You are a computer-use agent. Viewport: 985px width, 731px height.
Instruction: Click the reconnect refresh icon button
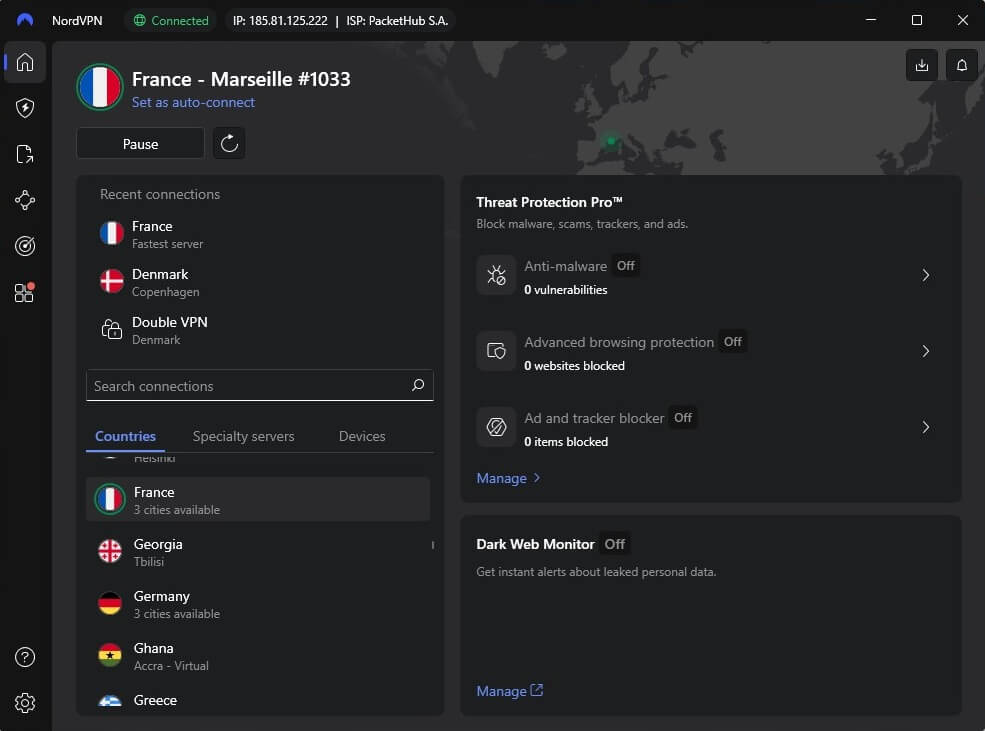point(229,144)
